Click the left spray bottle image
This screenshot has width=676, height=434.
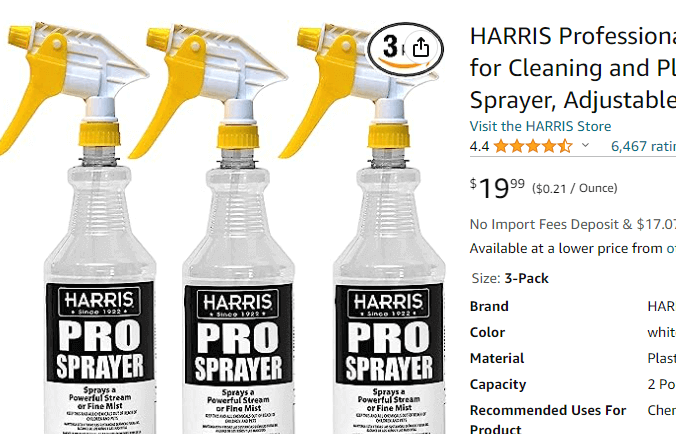coord(81,228)
